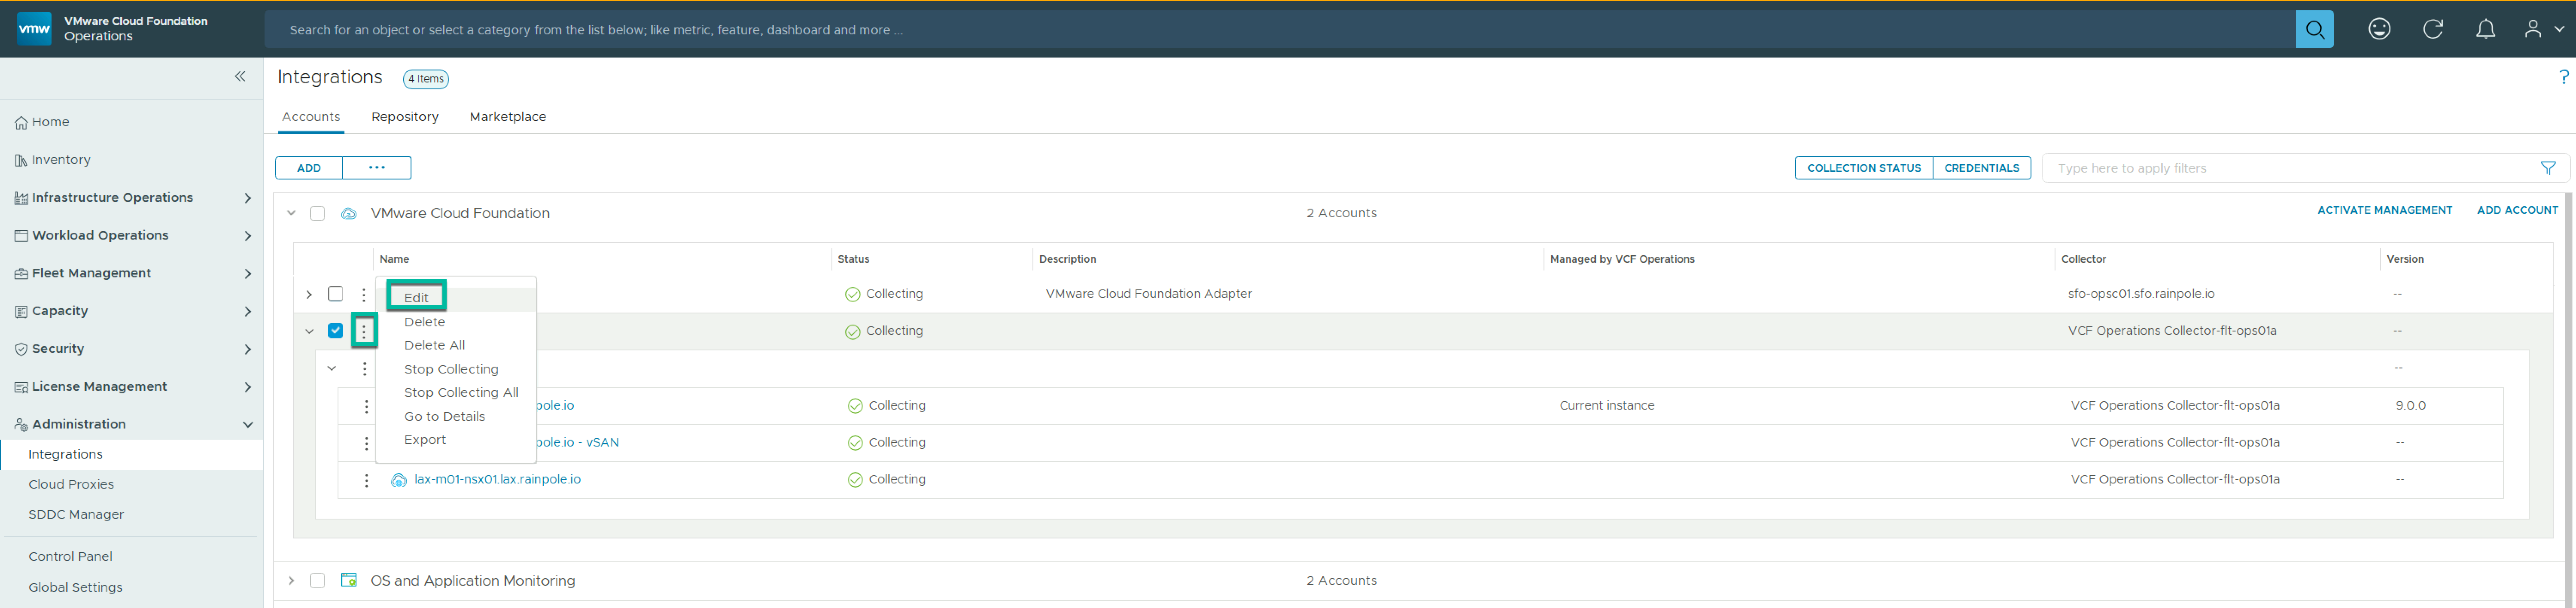Open actions menu for lax-m01-nsx01 row
The image size is (2576, 608).
[366, 480]
